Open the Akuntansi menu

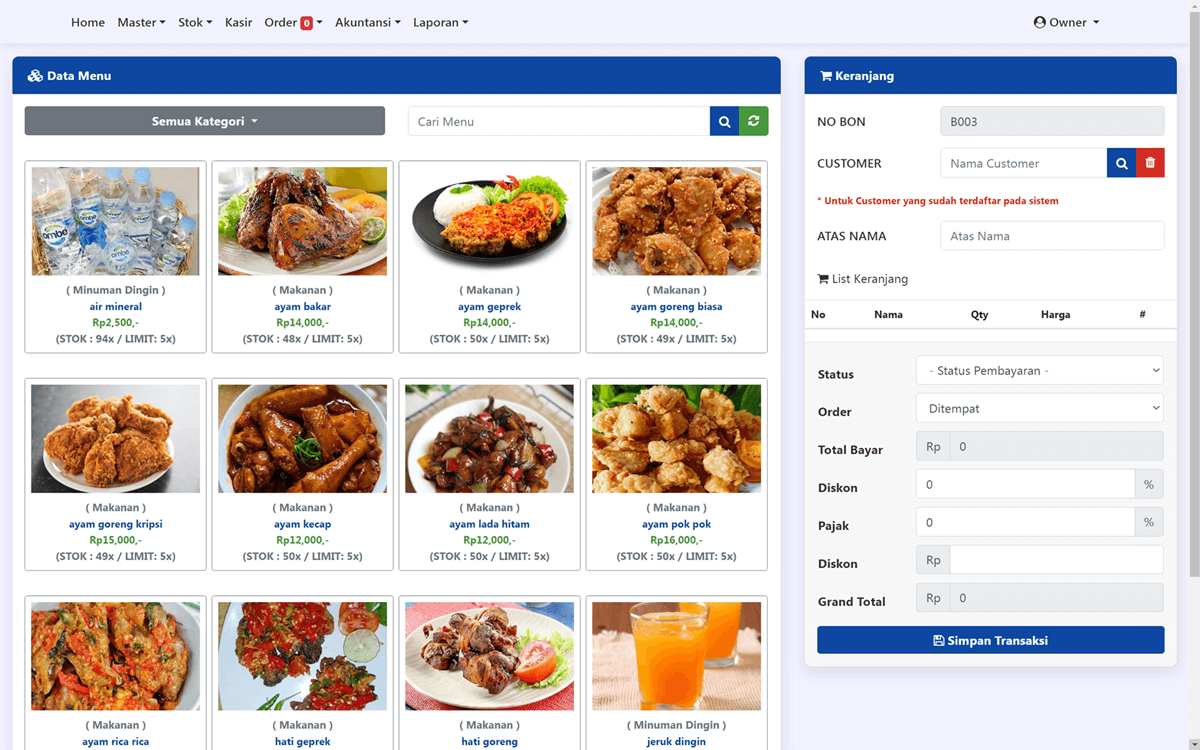(367, 21)
